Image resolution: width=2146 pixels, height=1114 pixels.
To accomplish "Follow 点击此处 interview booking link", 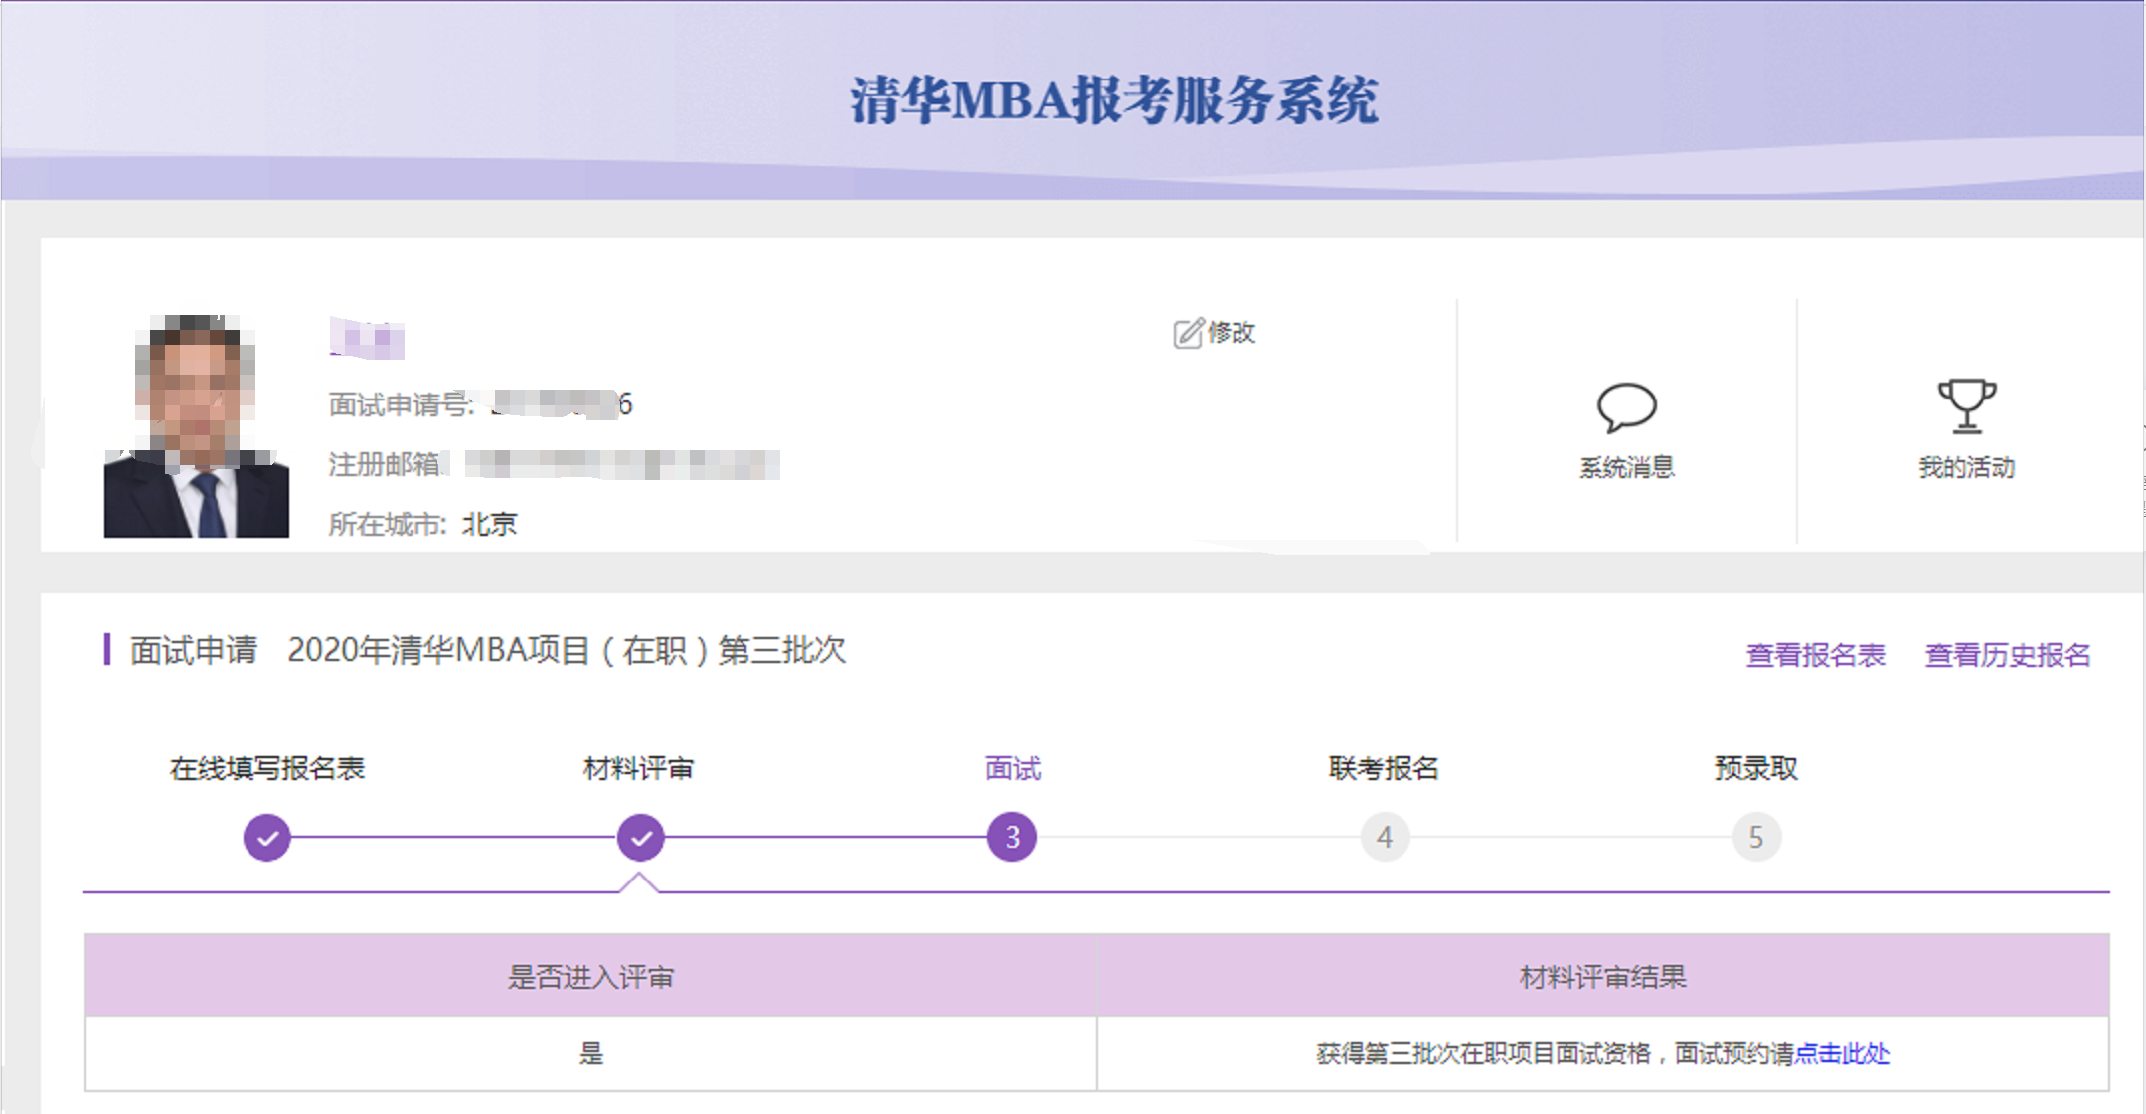I will [x=1842, y=1053].
